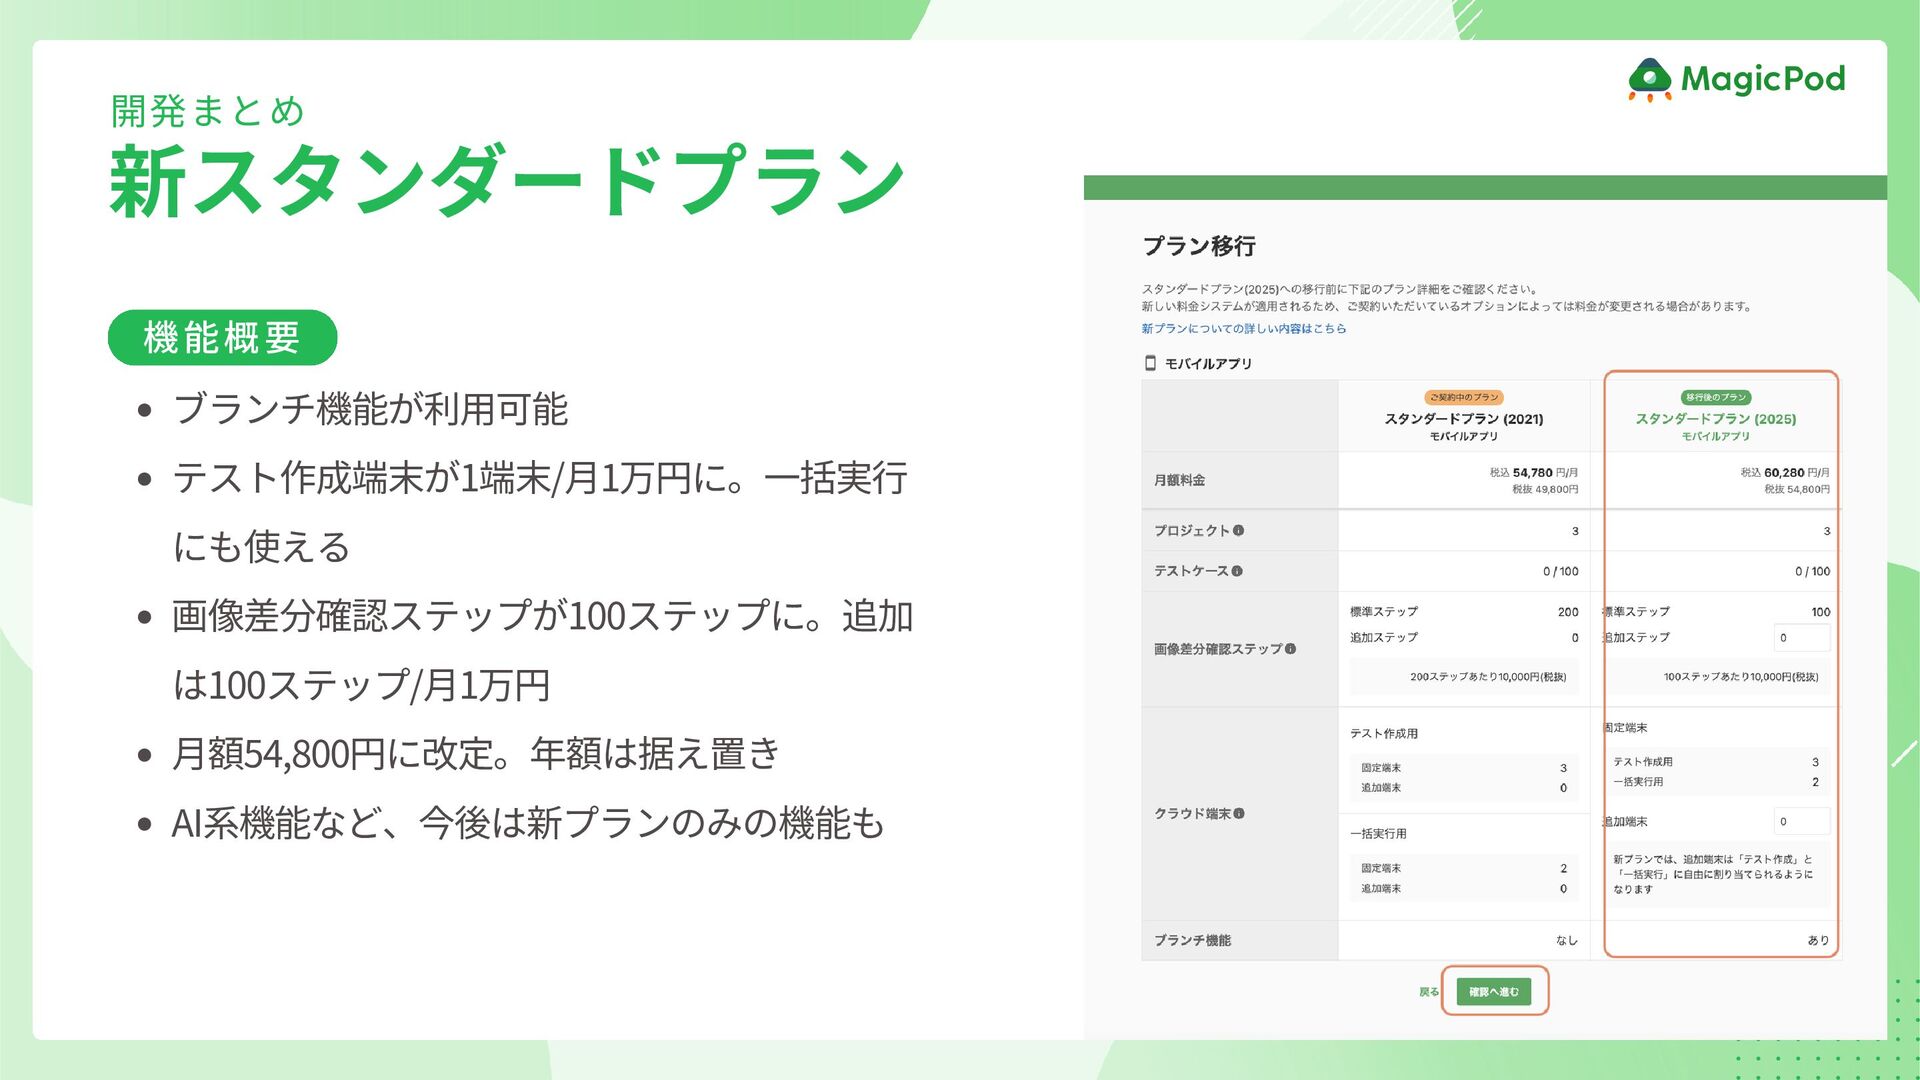Select the スタンダードプラン (2021) heading
The image size is (1920, 1080).
click(1463, 419)
